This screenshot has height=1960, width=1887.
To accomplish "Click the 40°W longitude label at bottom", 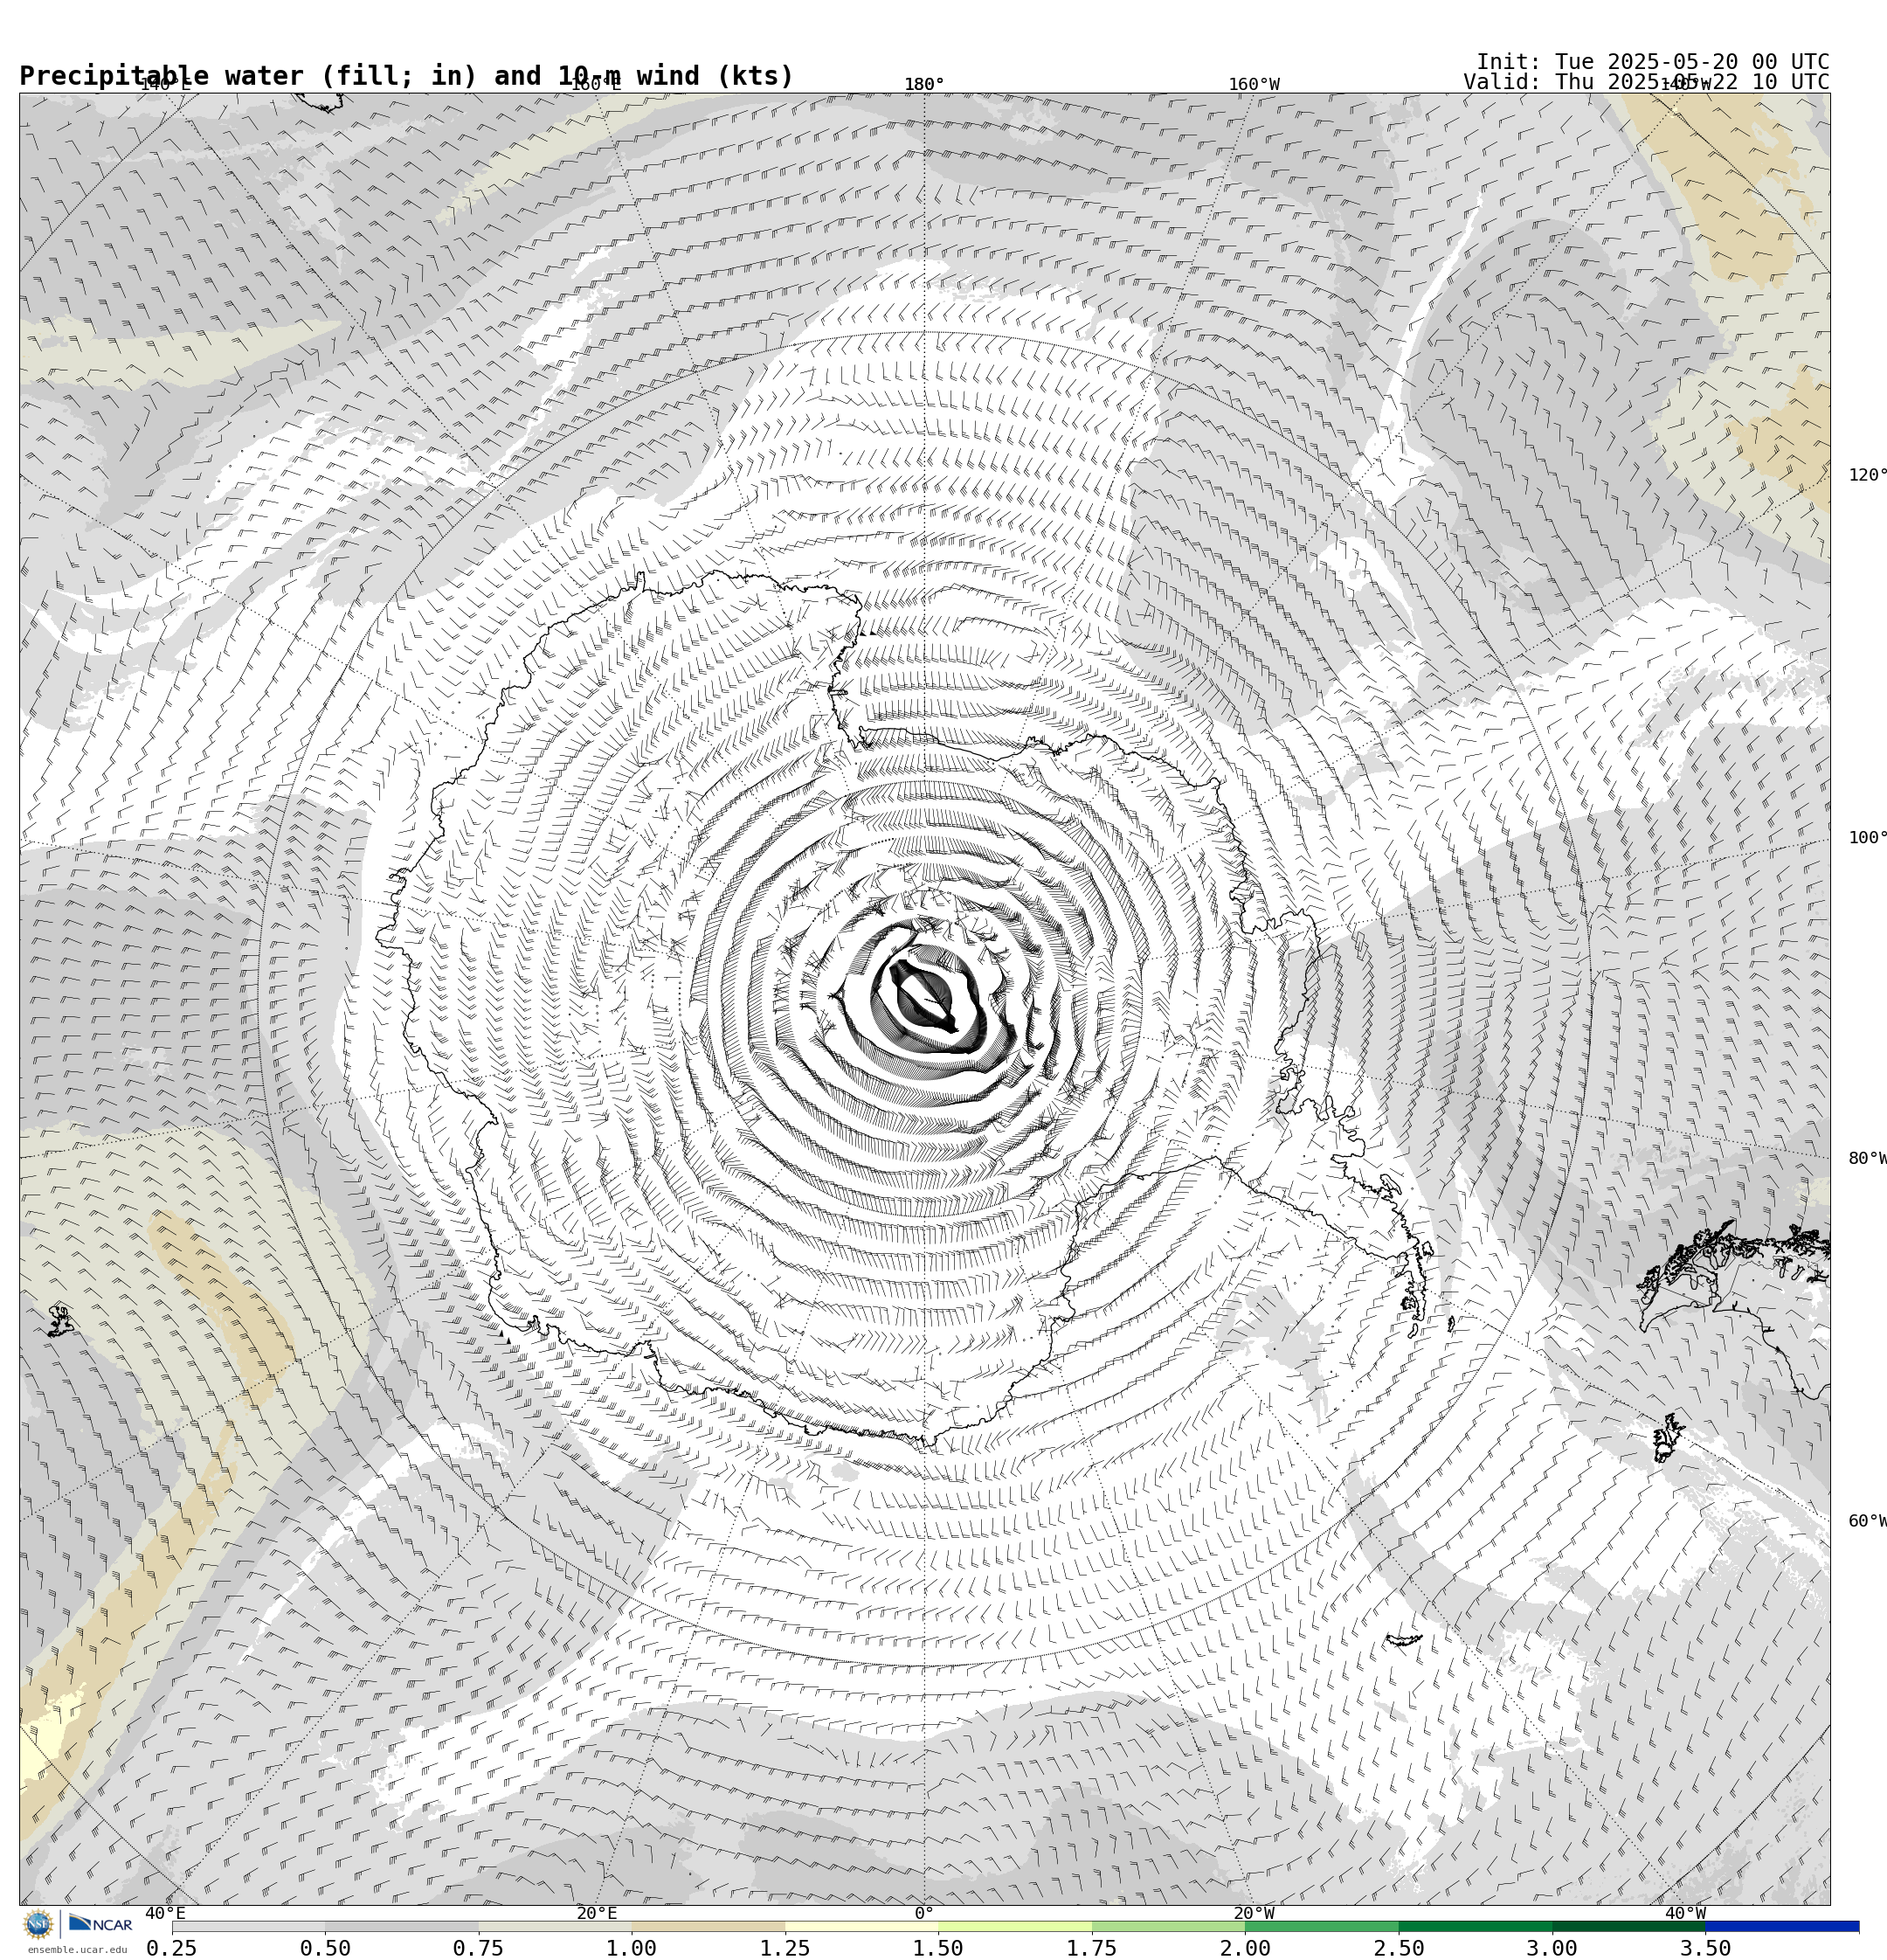I will (1685, 1913).
